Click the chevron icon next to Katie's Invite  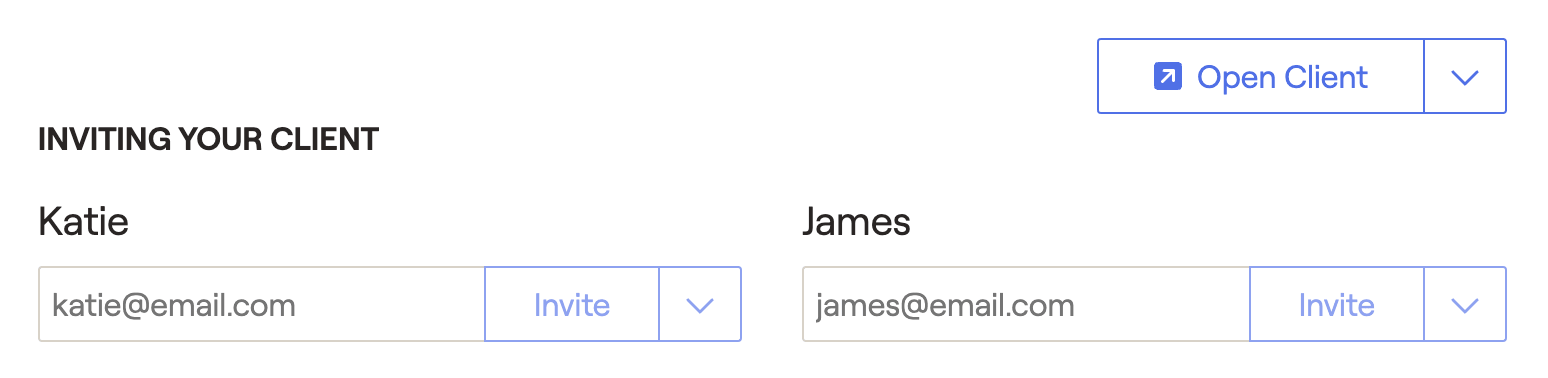(x=700, y=305)
